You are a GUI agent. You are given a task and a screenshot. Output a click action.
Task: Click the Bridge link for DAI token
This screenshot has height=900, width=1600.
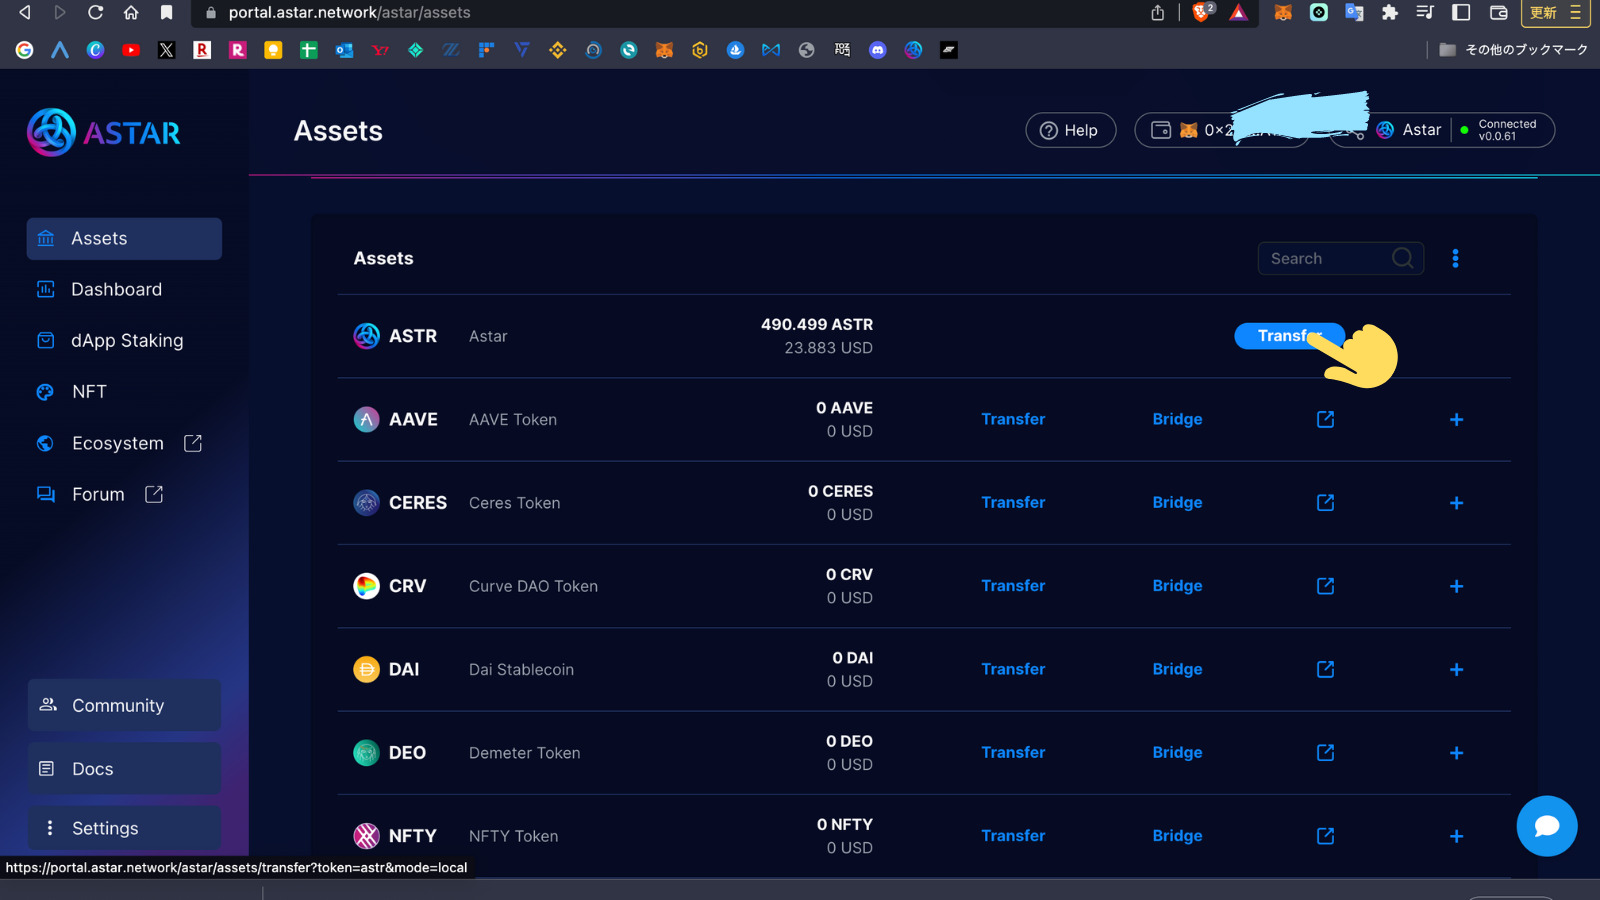[1176, 669]
